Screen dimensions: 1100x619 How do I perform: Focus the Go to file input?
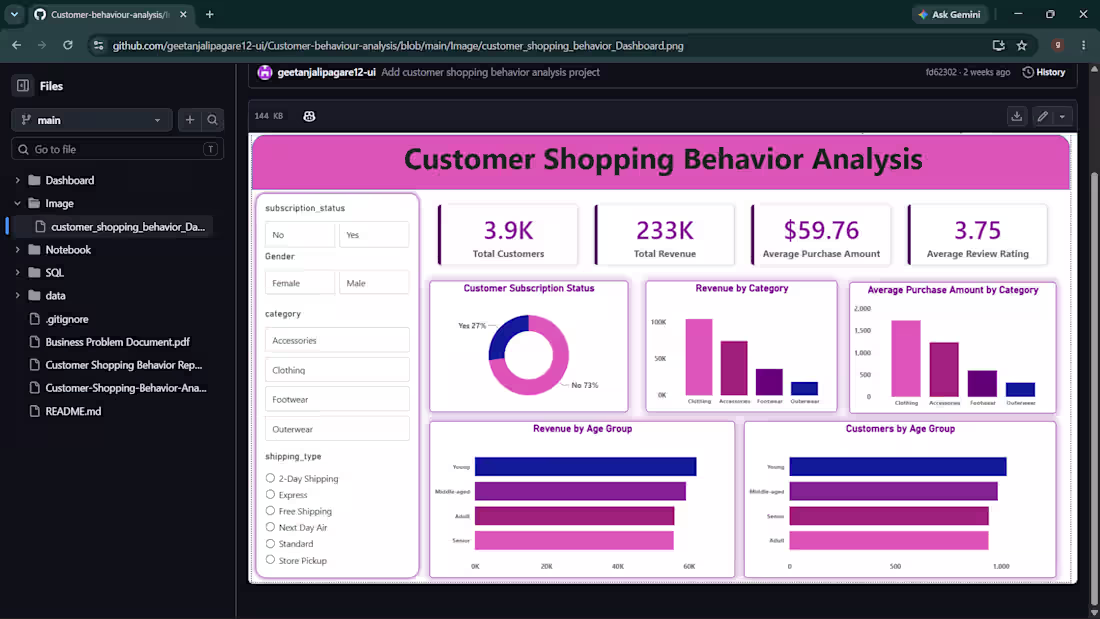pyautogui.click(x=117, y=149)
